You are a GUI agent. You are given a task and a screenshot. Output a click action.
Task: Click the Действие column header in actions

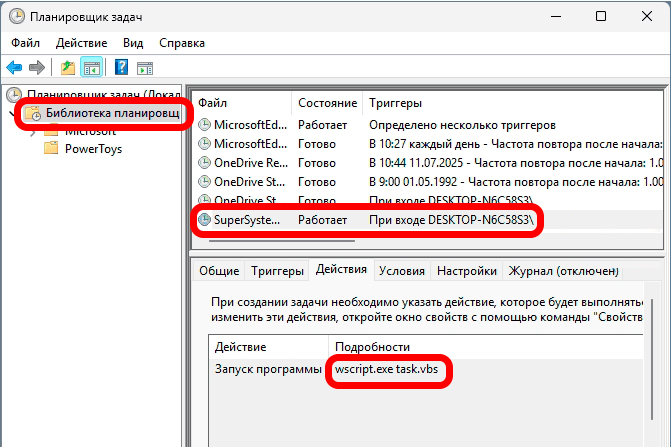pyautogui.click(x=269, y=347)
